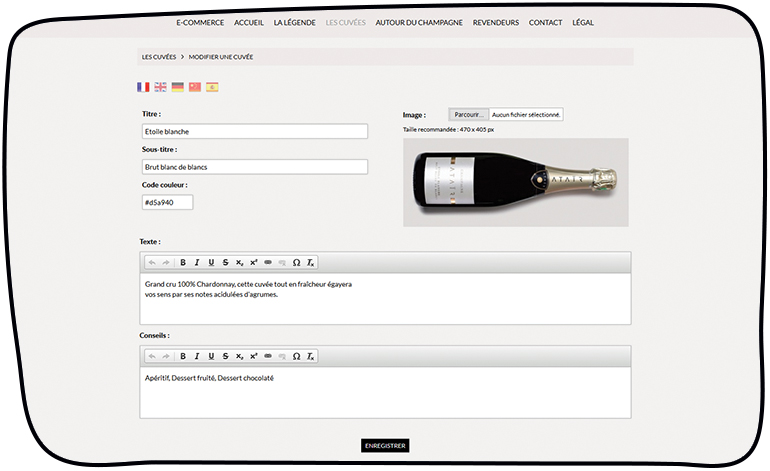This screenshot has width=770, height=471.
Task: Select the Chinese flag language
Action: coord(195,87)
